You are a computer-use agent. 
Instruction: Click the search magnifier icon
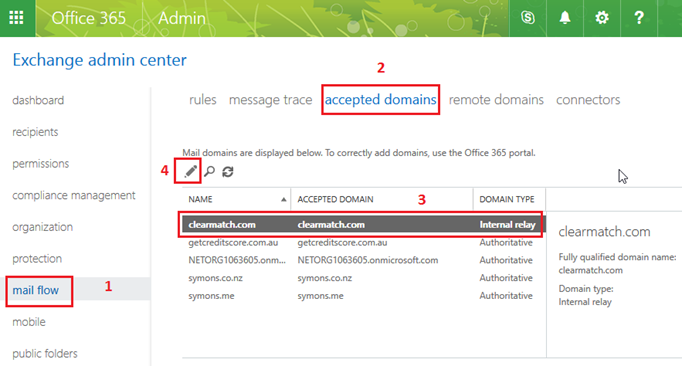210,171
